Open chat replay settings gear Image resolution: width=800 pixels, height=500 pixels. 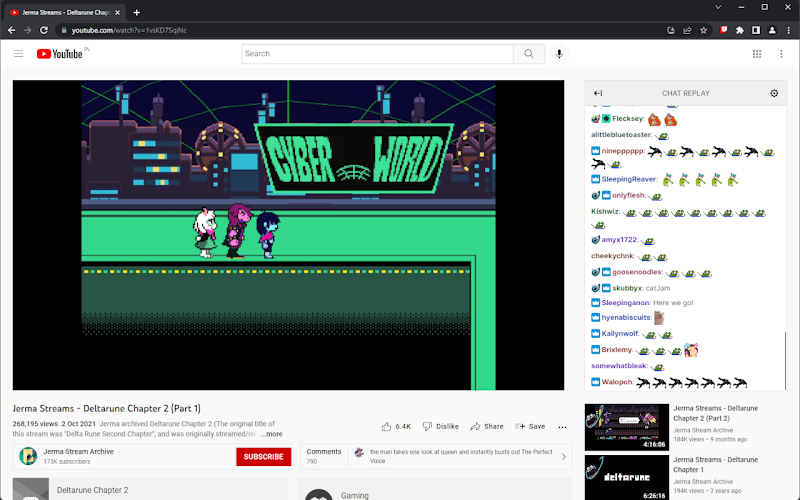(x=774, y=93)
